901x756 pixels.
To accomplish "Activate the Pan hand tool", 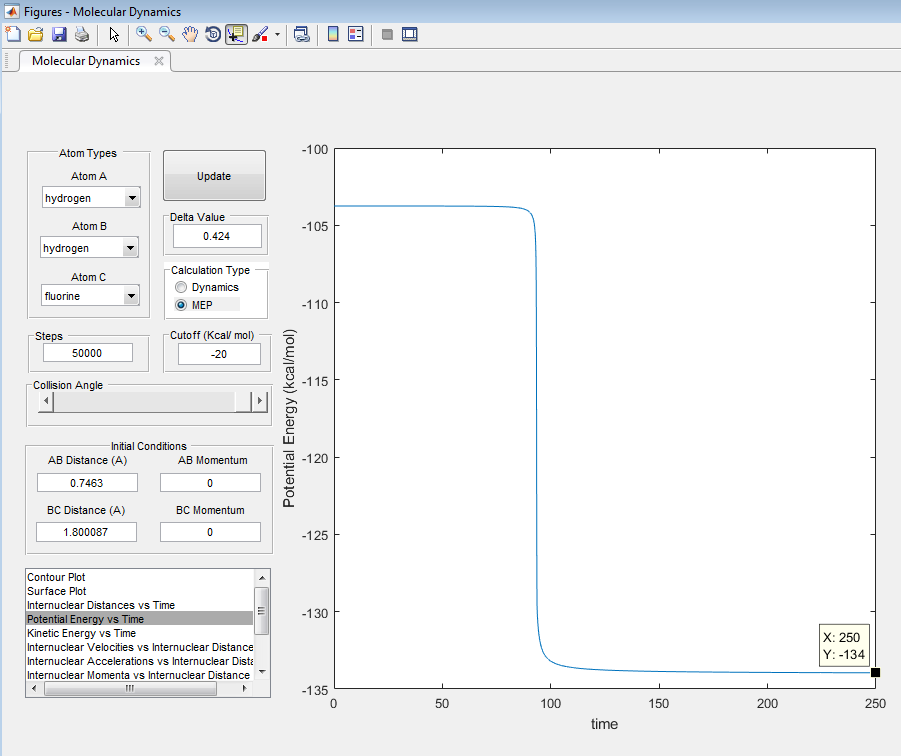I will pyautogui.click(x=190, y=34).
